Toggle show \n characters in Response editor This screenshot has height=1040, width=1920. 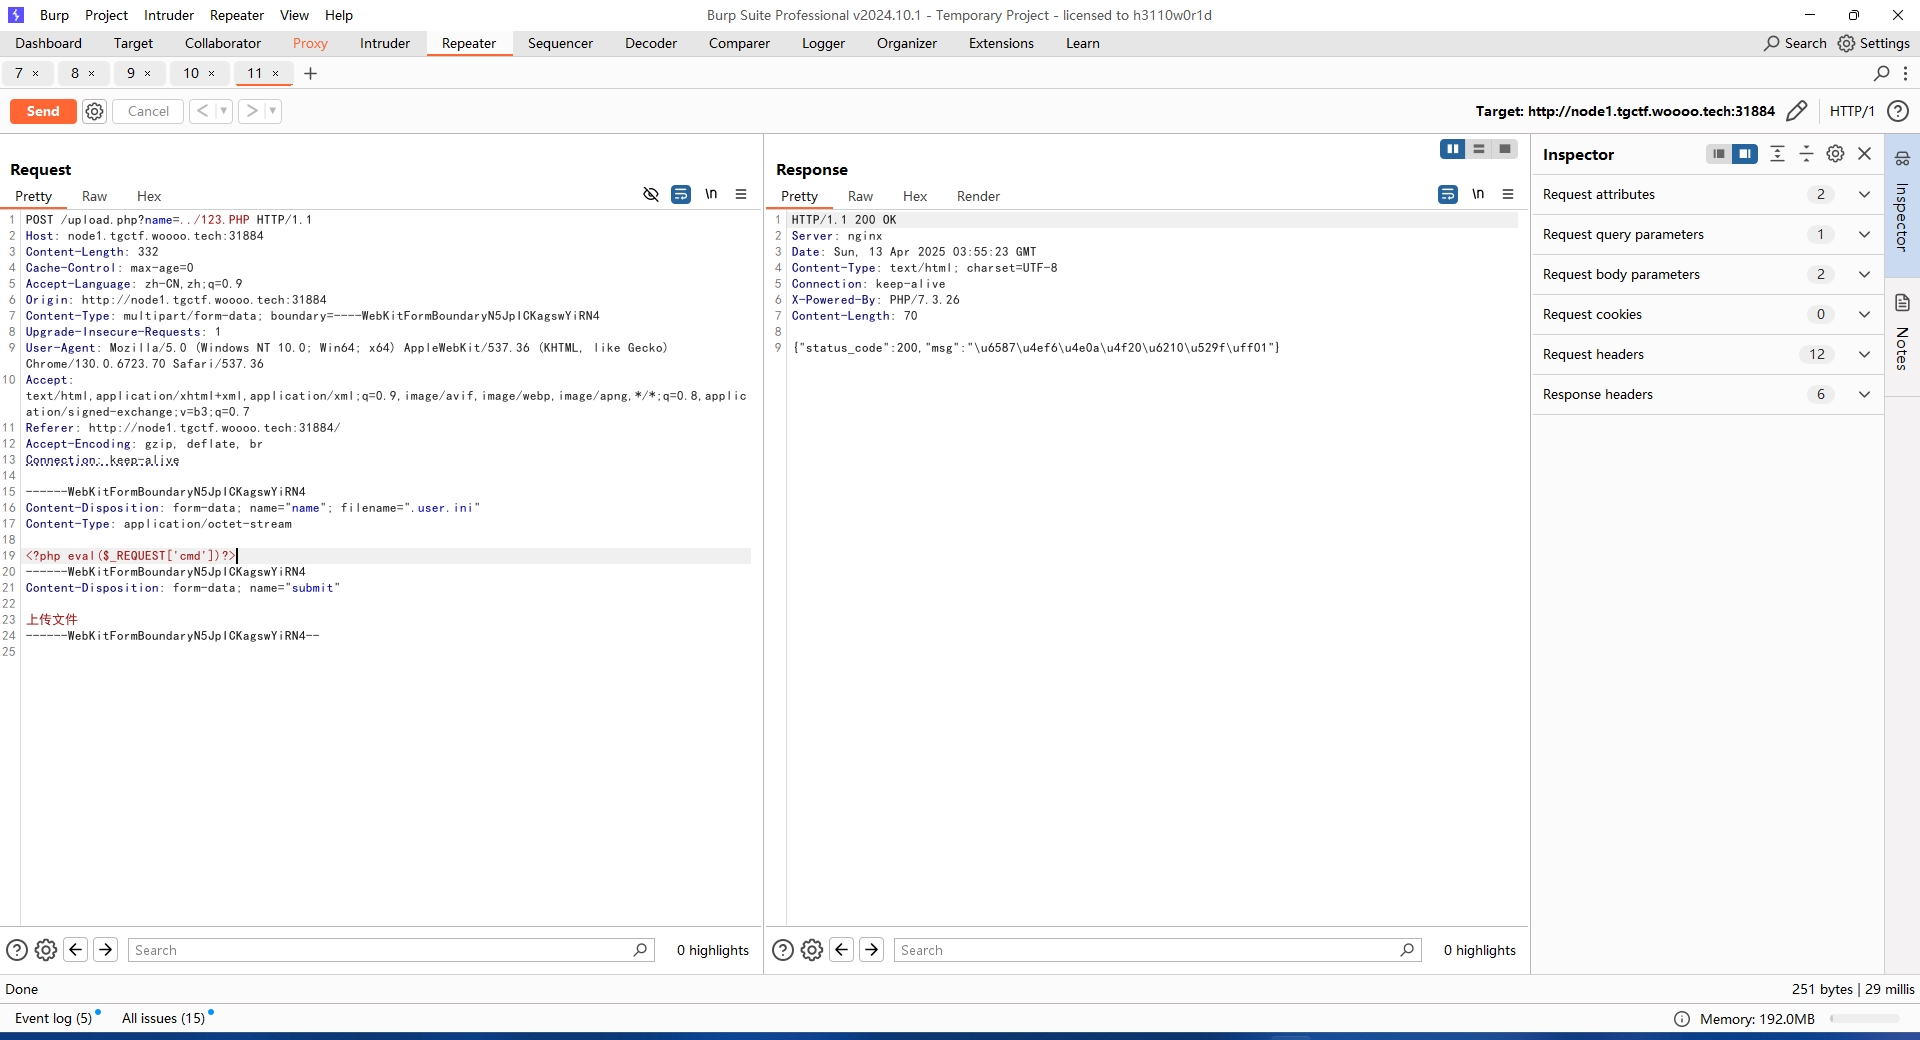1478,194
